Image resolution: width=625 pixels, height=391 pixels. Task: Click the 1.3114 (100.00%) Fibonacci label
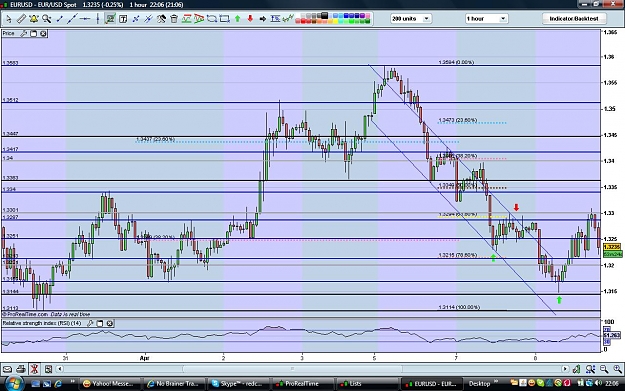[x=459, y=307]
